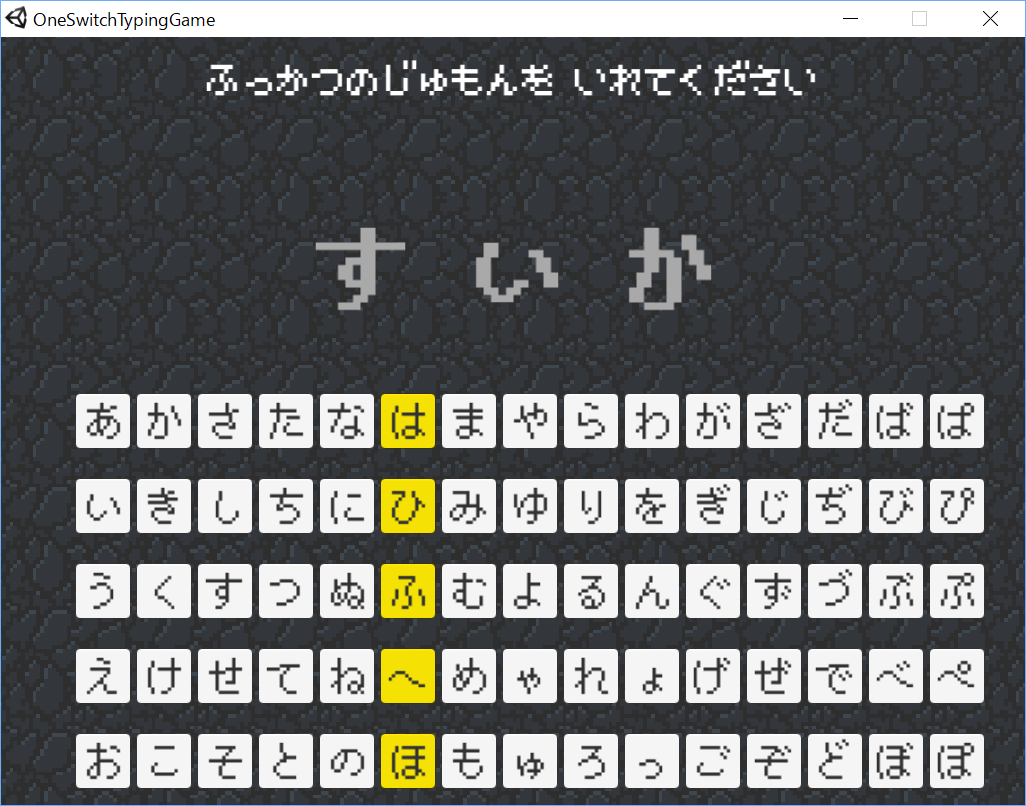The width and height of the screenshot is (1026, 806).
Task: Choose the で key
Action: tap(835, 676)
